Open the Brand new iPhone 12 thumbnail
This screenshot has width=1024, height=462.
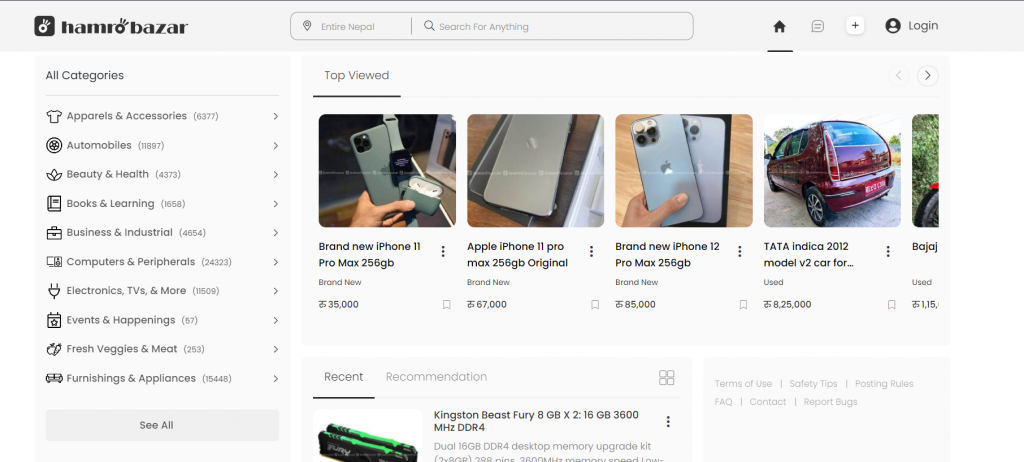click(x=684, y=171)
